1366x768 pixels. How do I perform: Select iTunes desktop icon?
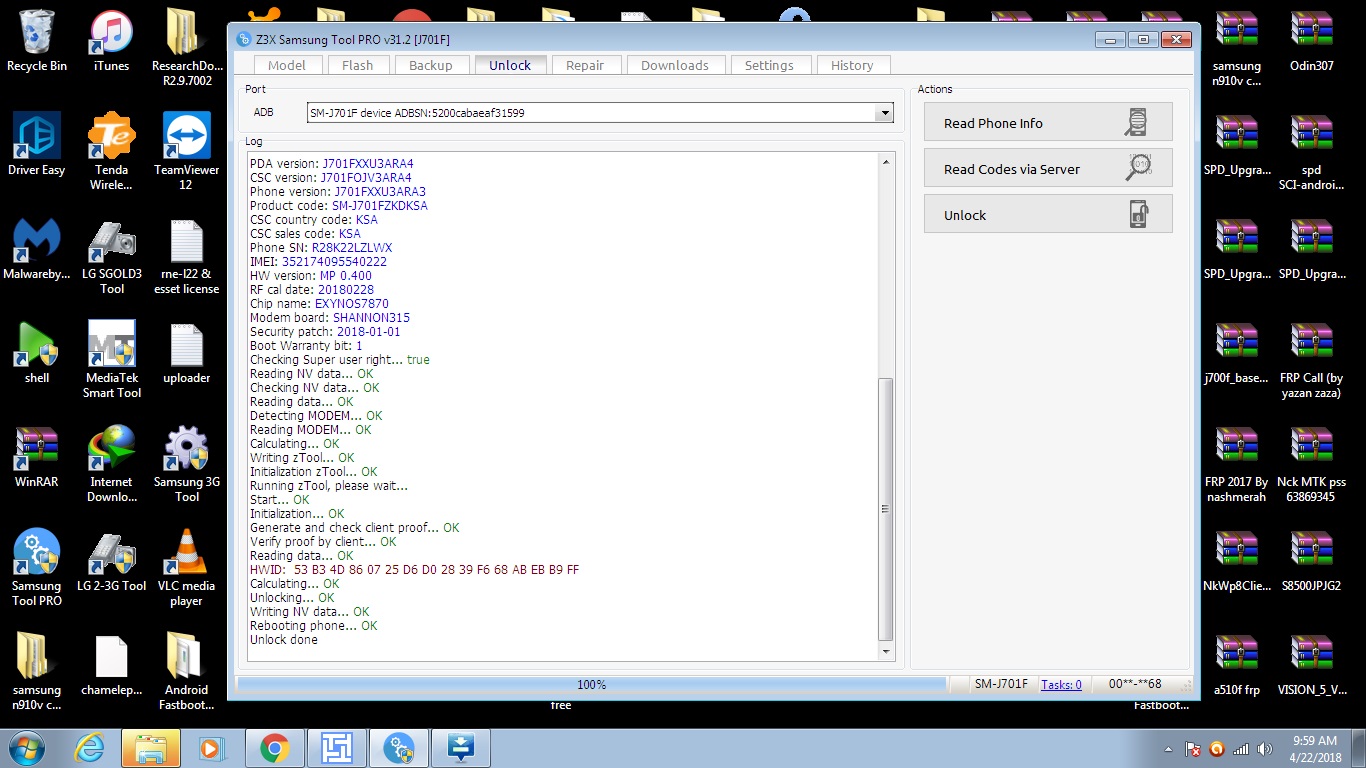[x=111, y=41]
